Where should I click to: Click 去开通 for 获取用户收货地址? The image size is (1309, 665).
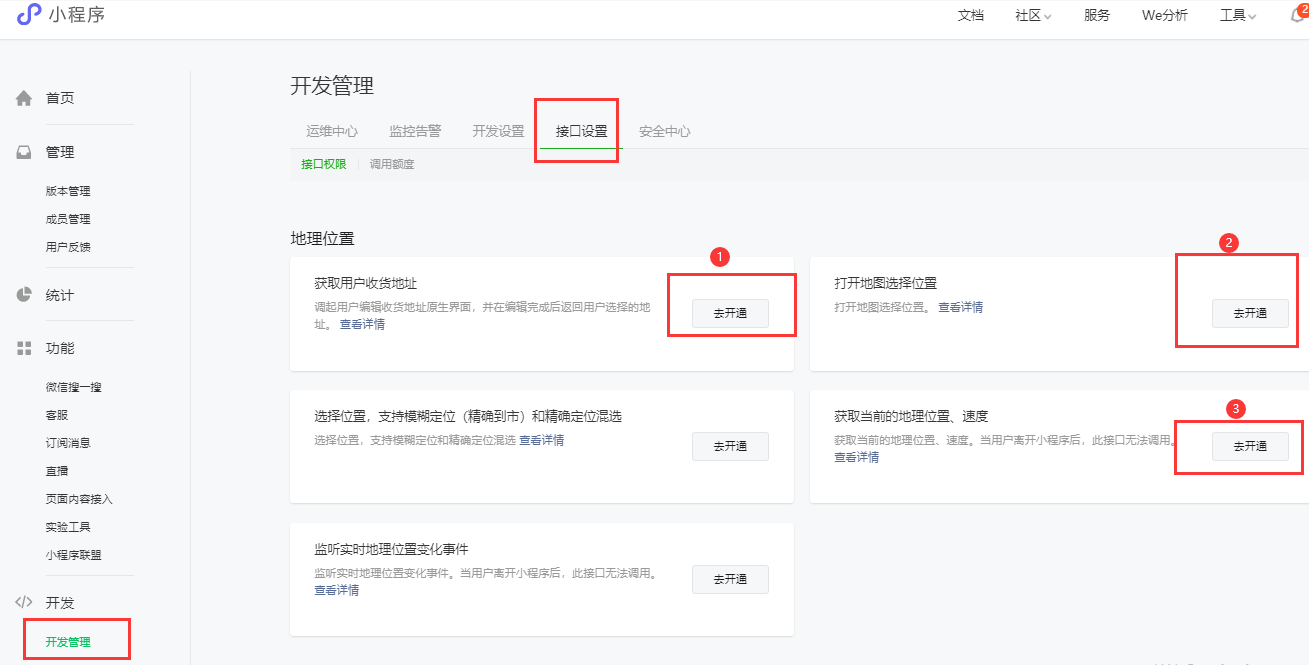(730, 313)
